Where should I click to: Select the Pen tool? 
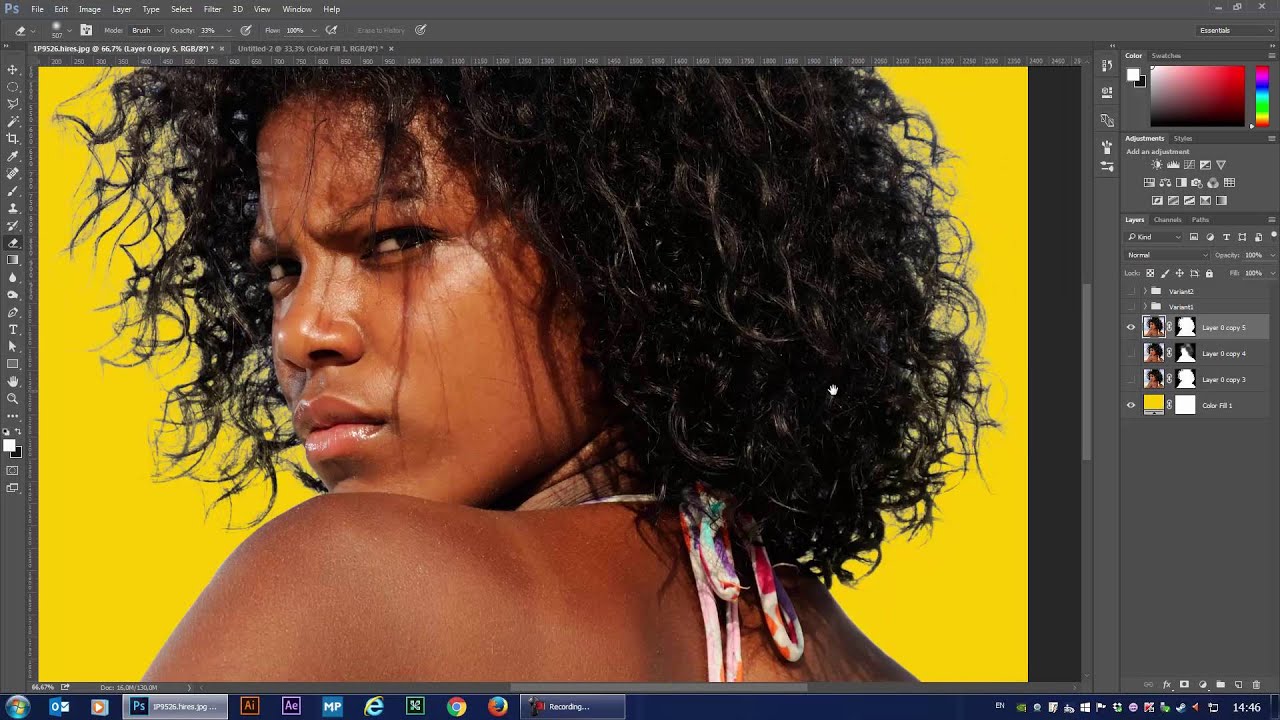coord(13,312)
